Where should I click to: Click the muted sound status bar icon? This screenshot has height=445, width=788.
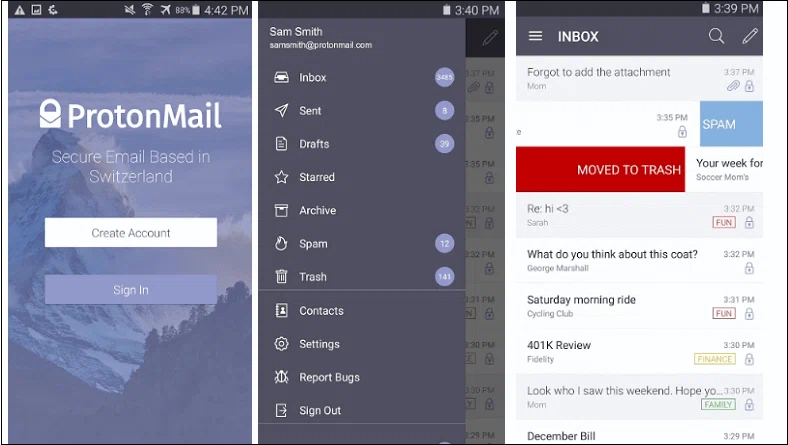point(130,10)
